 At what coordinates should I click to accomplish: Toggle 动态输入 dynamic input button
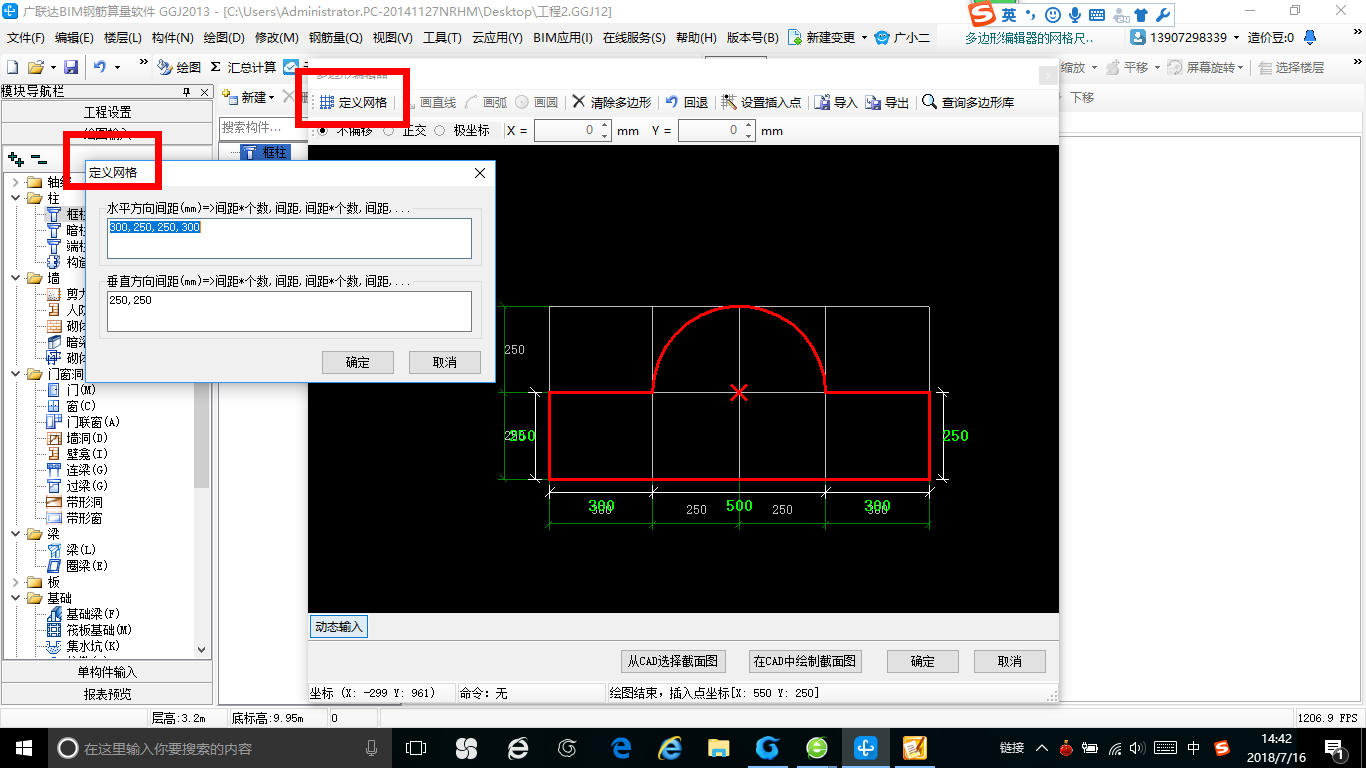(x=339, y=627)
